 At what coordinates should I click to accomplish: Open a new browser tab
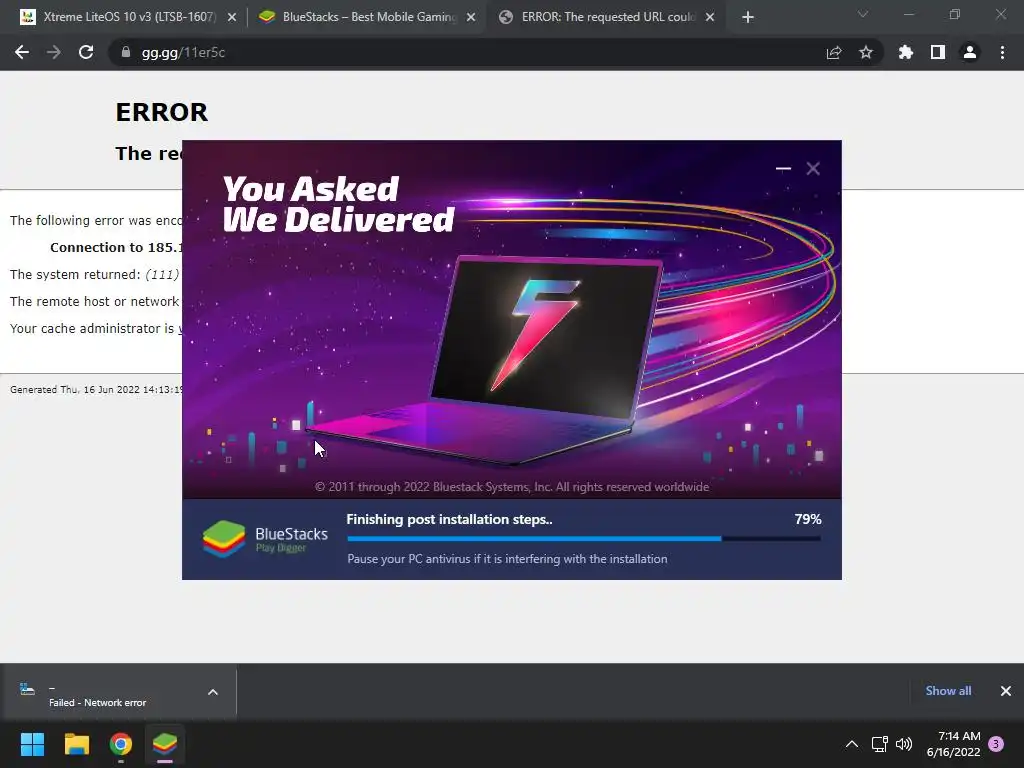click(x=748, y=17)
